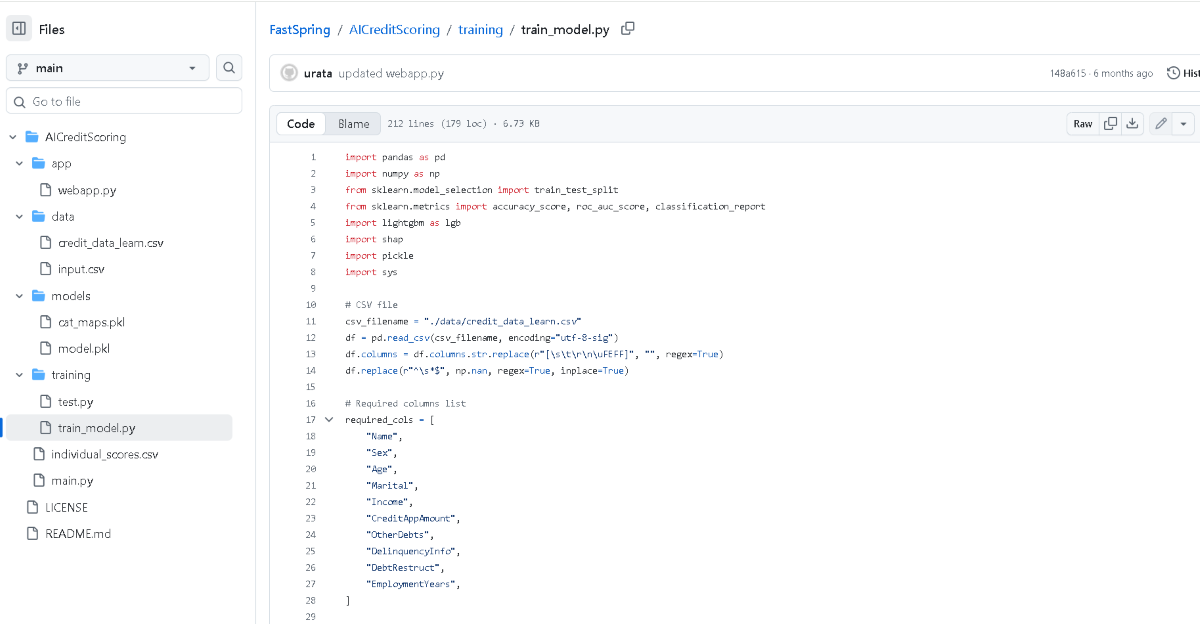
Task: Copy path icon next to train_model.py
Action: 628,29
